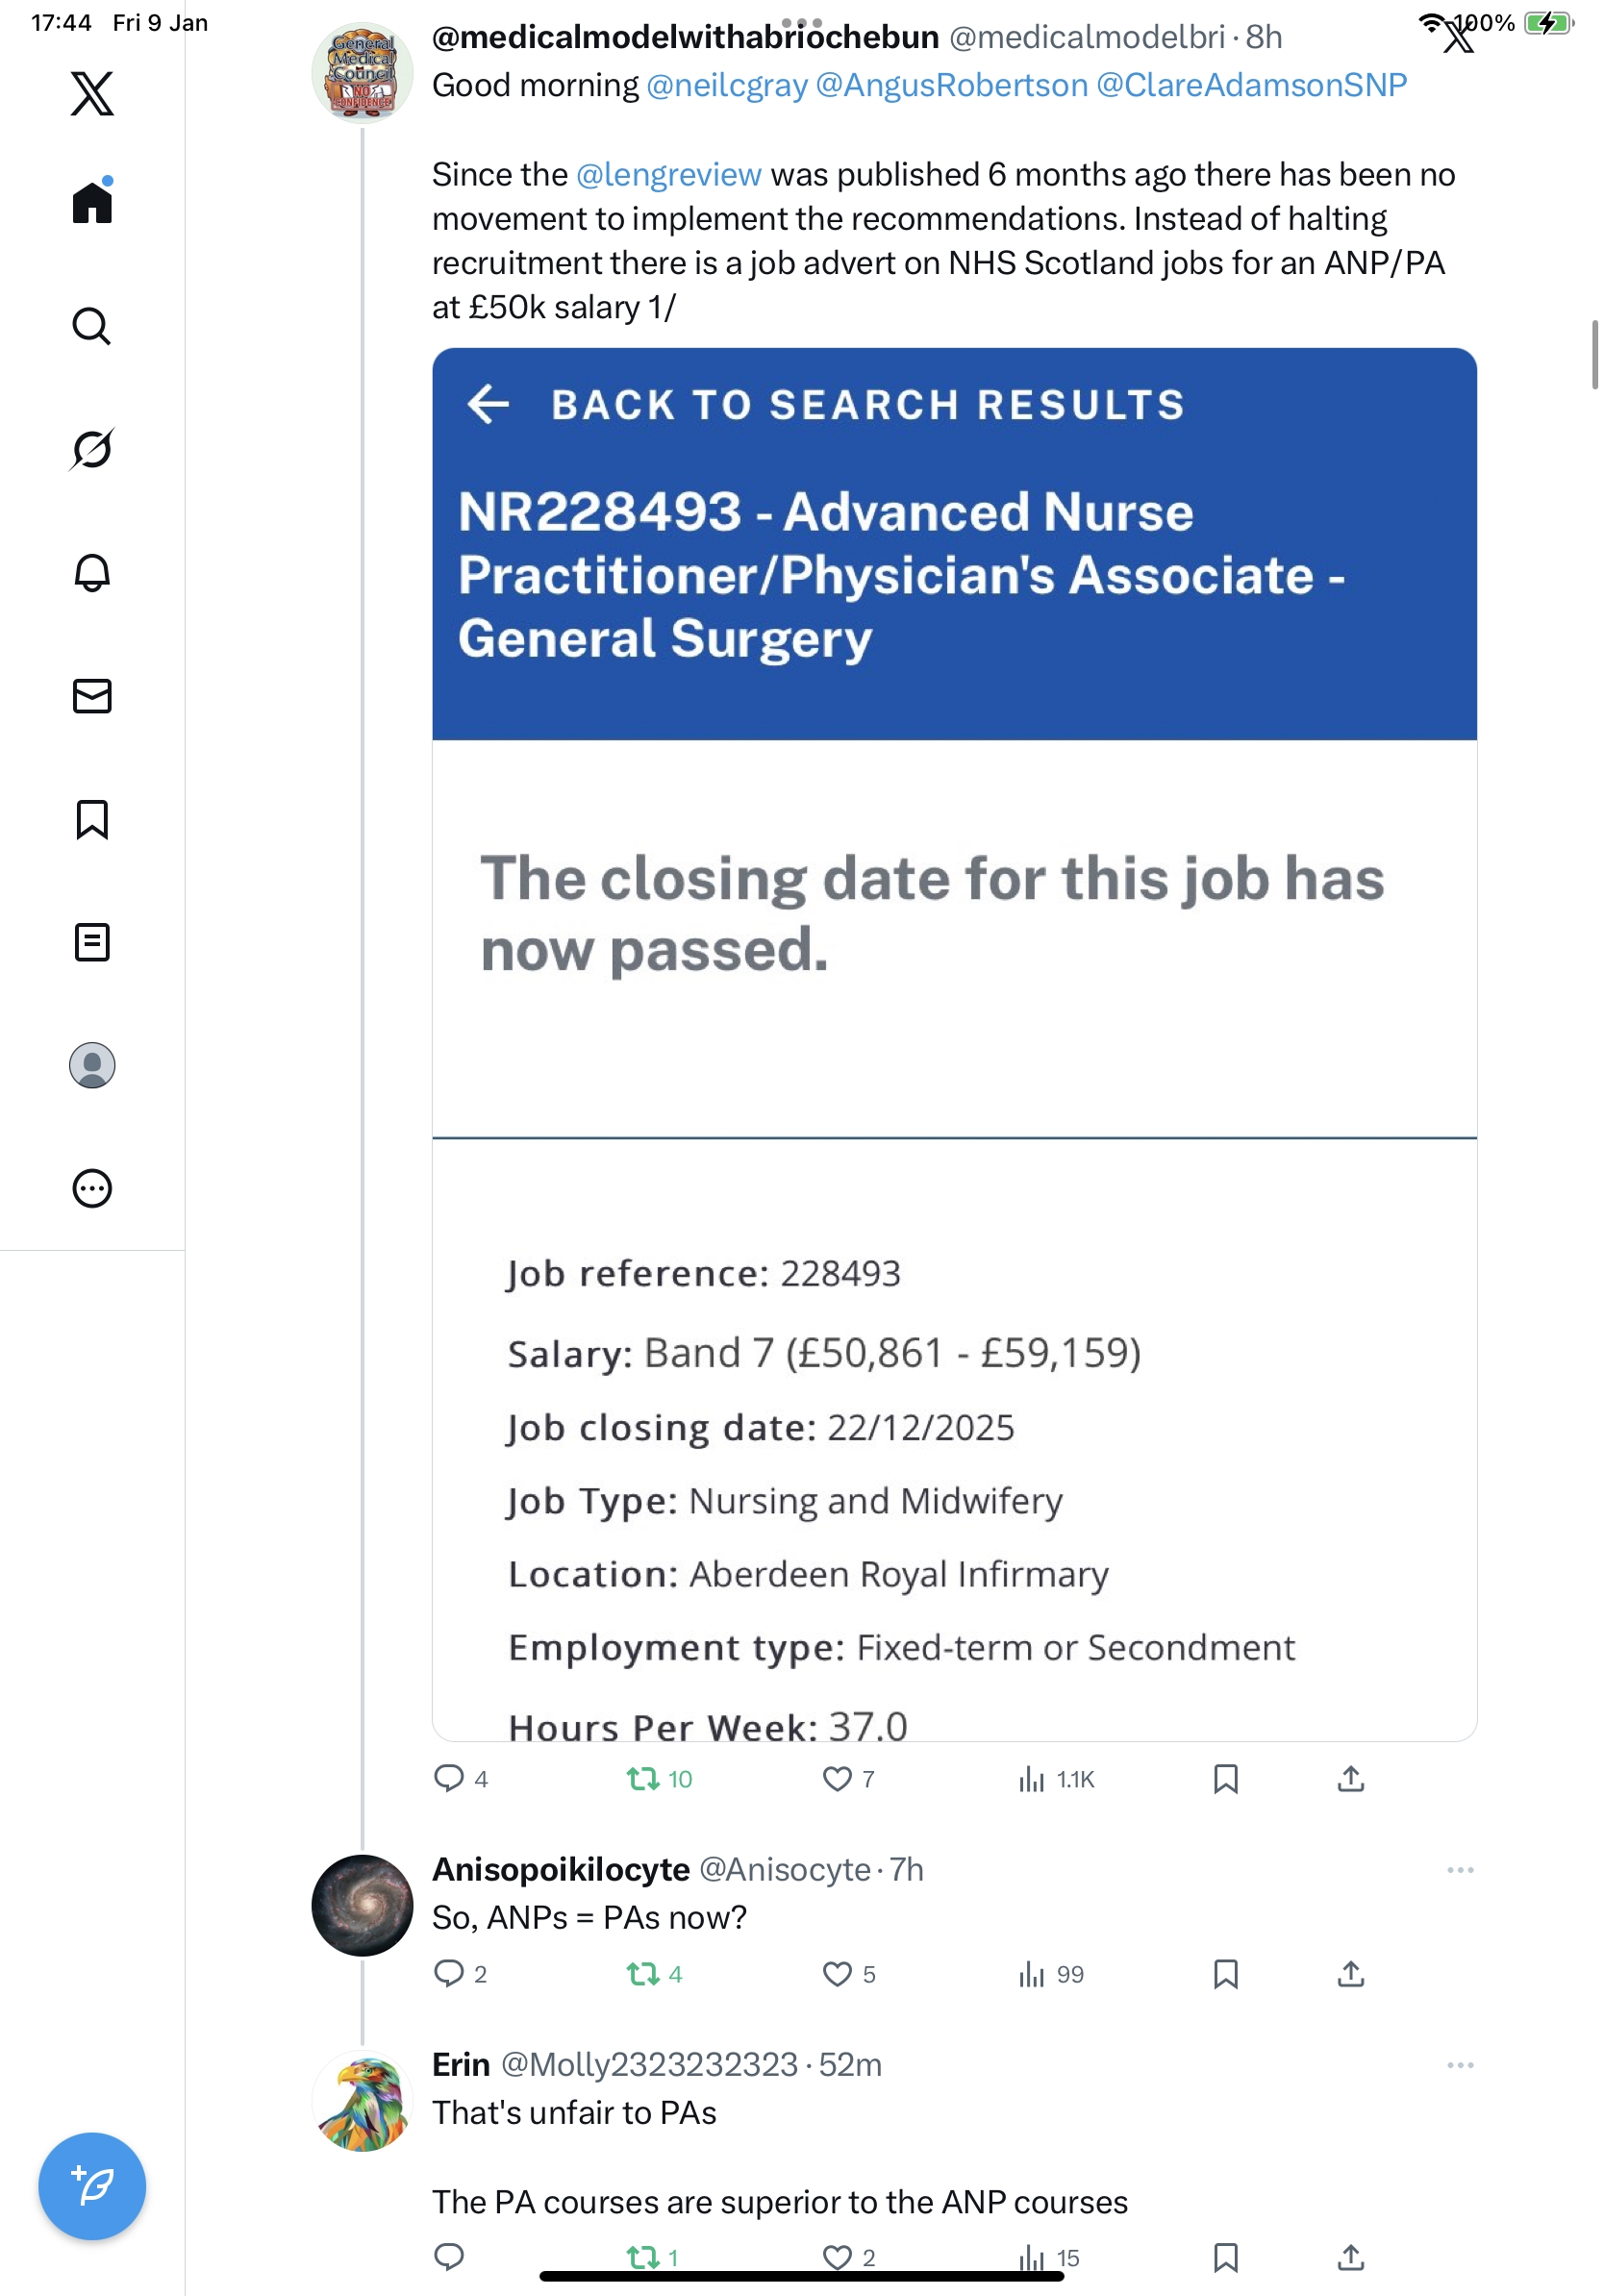Open more options on Anisopoikilocyte's reply
The height and width of the screenshot is (2296, 1604).
tap(1459, 1870)
